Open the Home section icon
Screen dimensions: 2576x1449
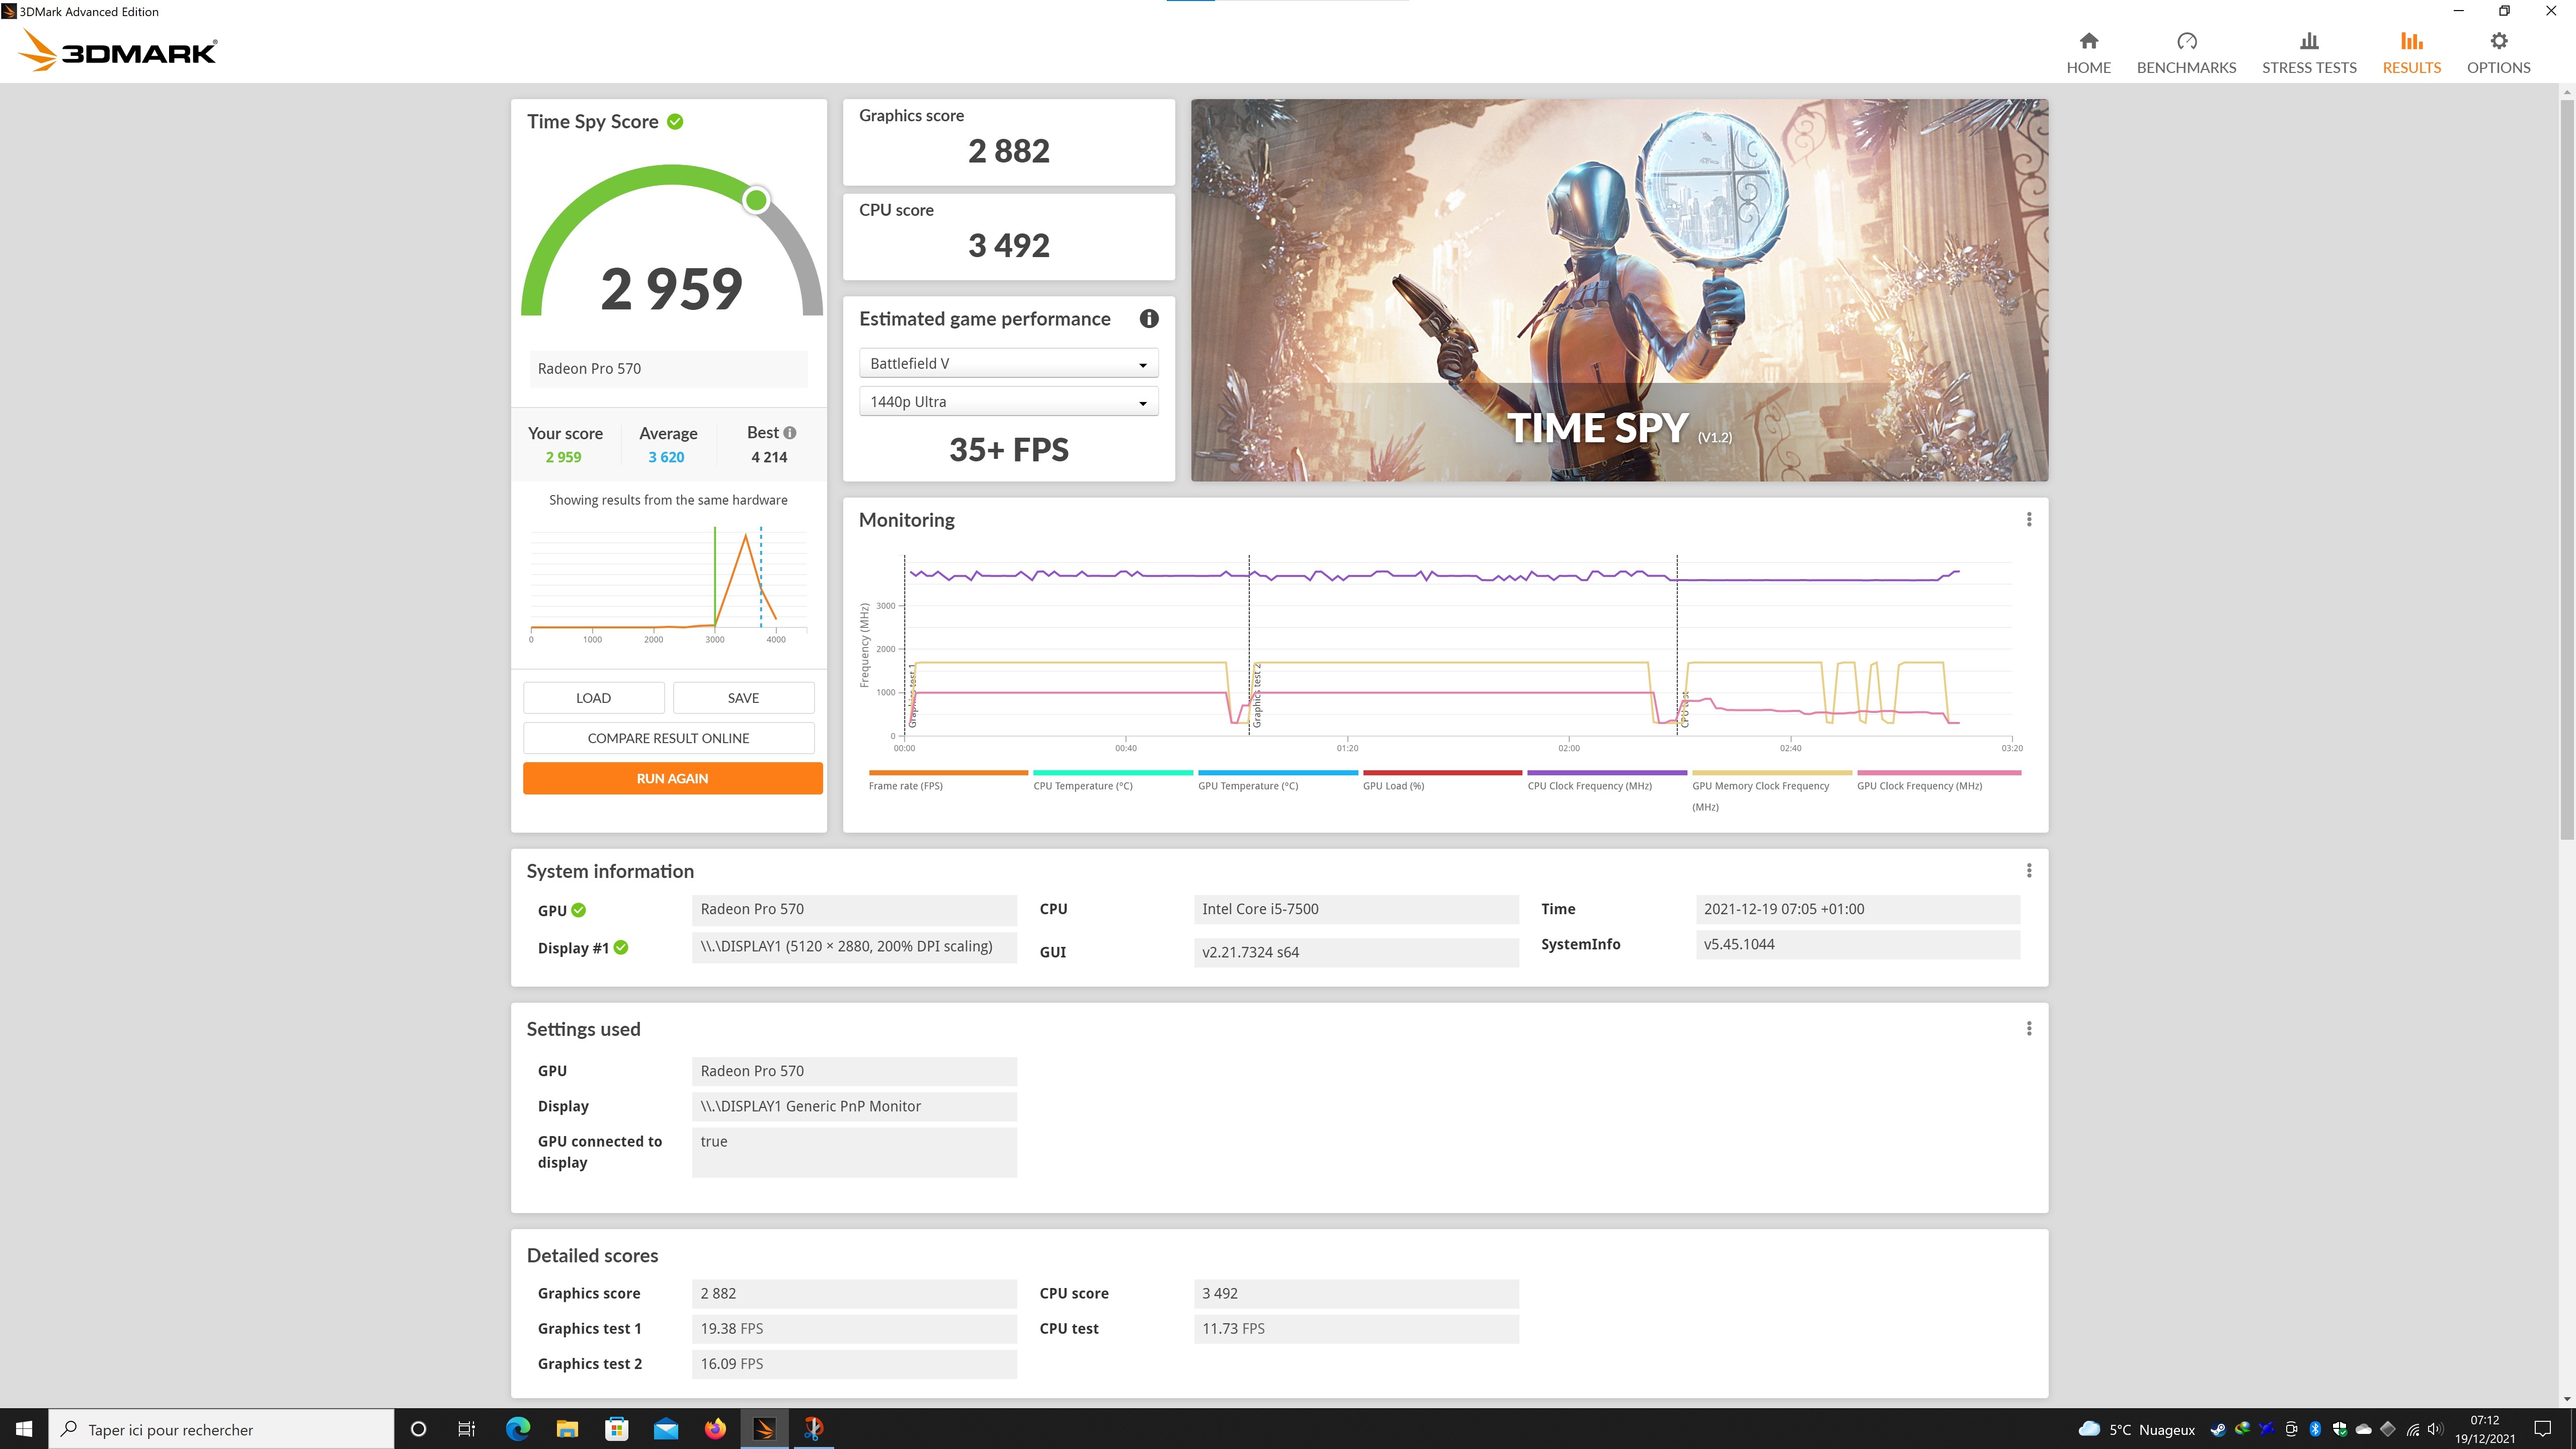coord(2088,41)
